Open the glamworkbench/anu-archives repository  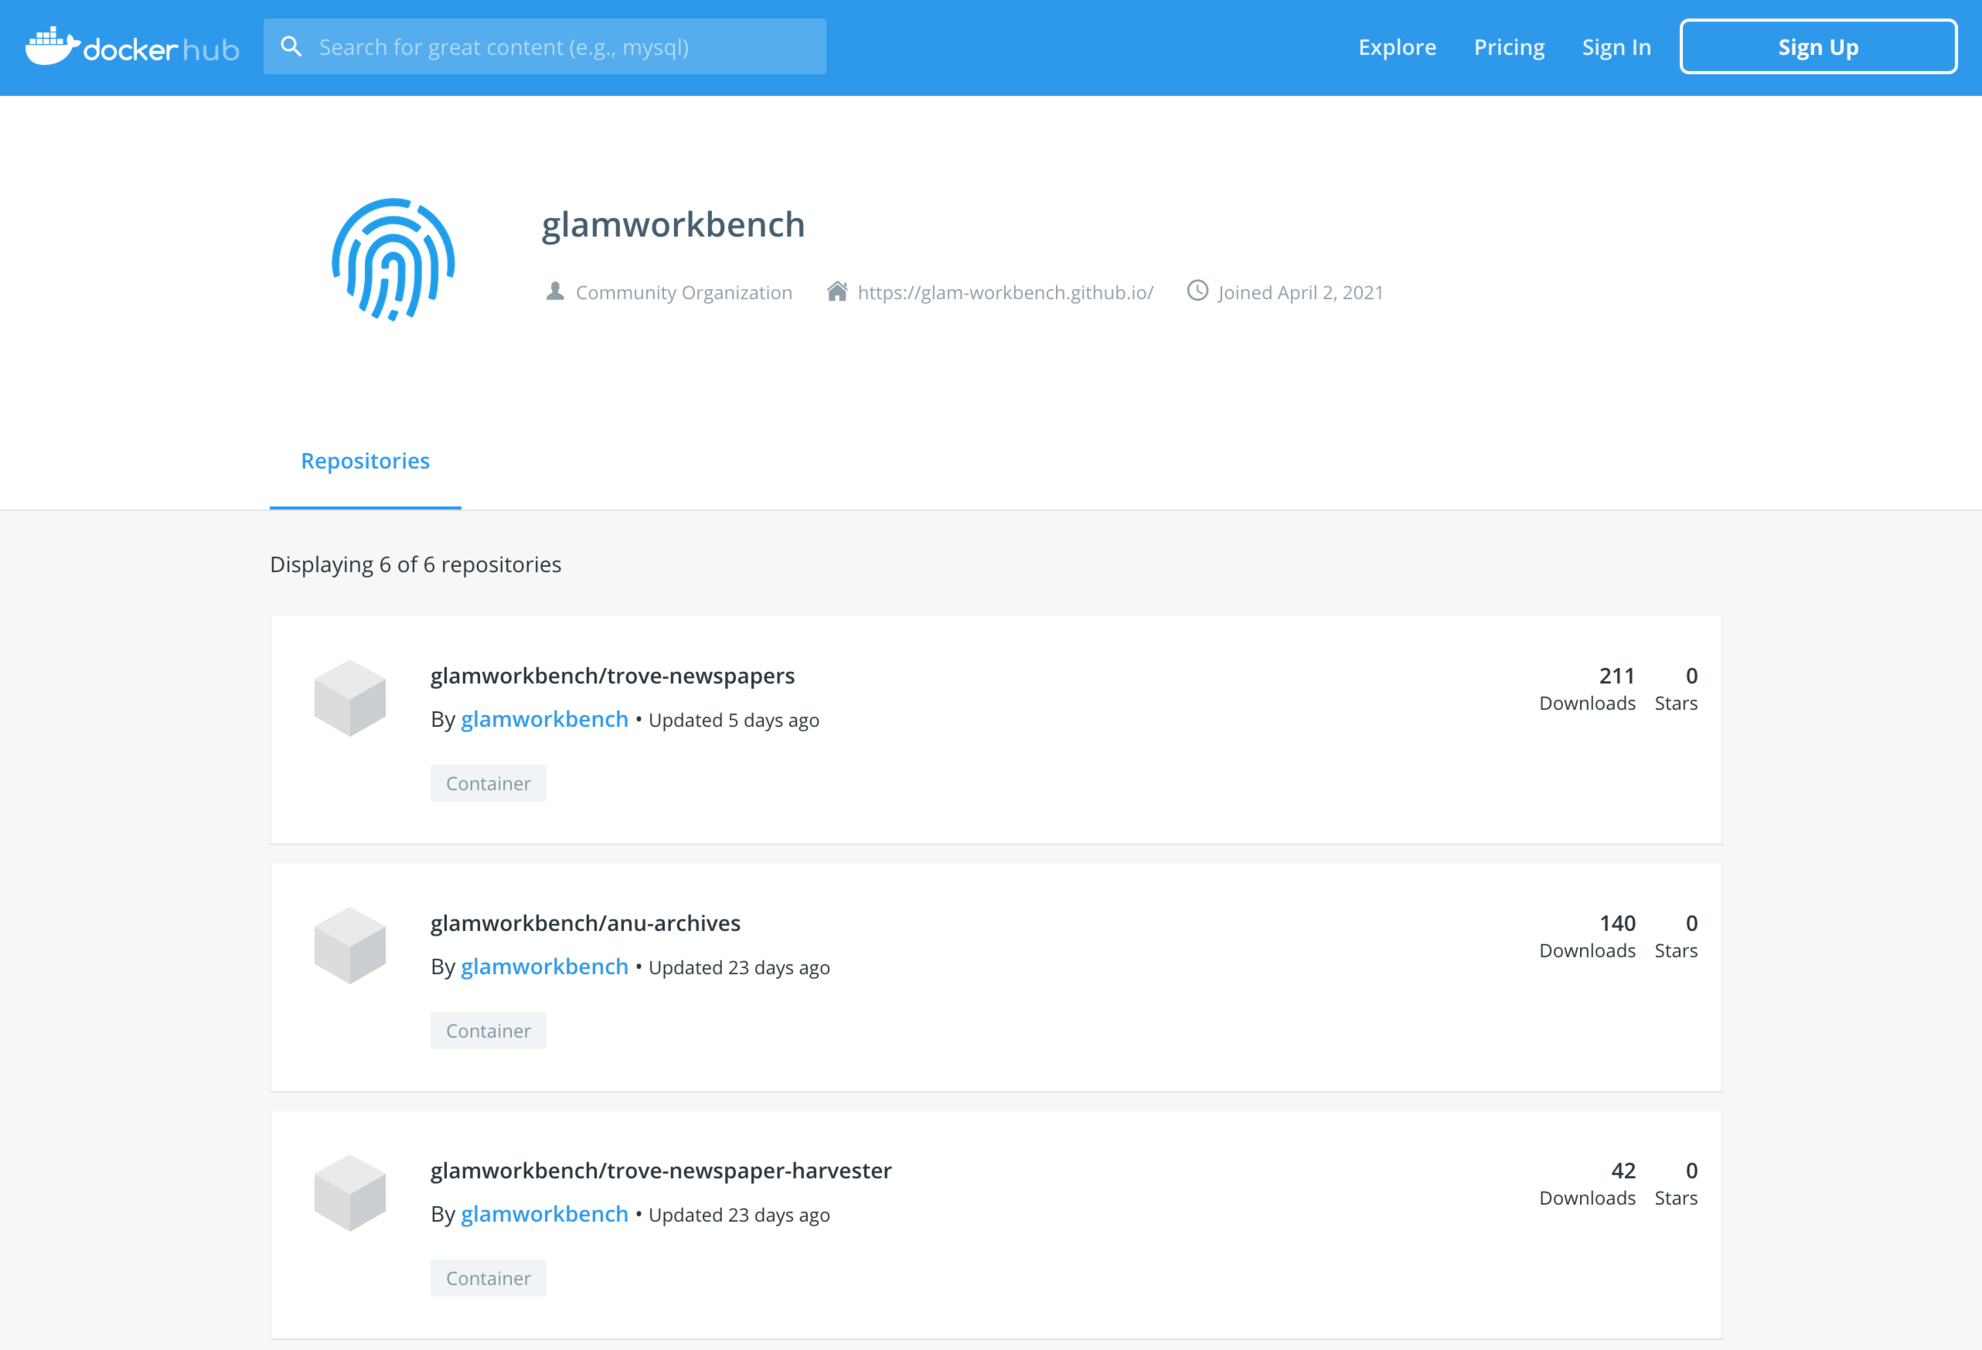point(585,923)
